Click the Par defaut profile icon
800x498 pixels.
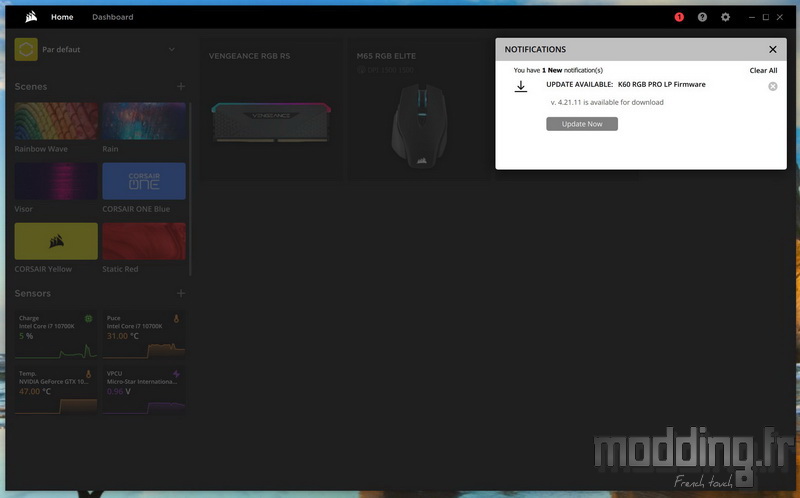[26, 49]
